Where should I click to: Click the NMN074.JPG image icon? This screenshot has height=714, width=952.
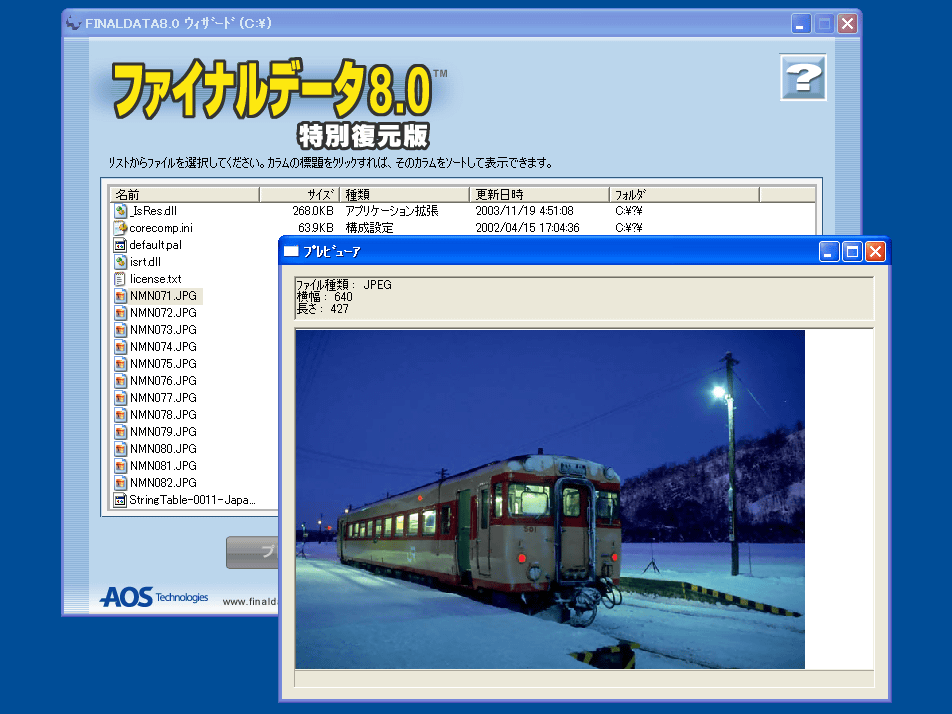(x=120, y=347)
